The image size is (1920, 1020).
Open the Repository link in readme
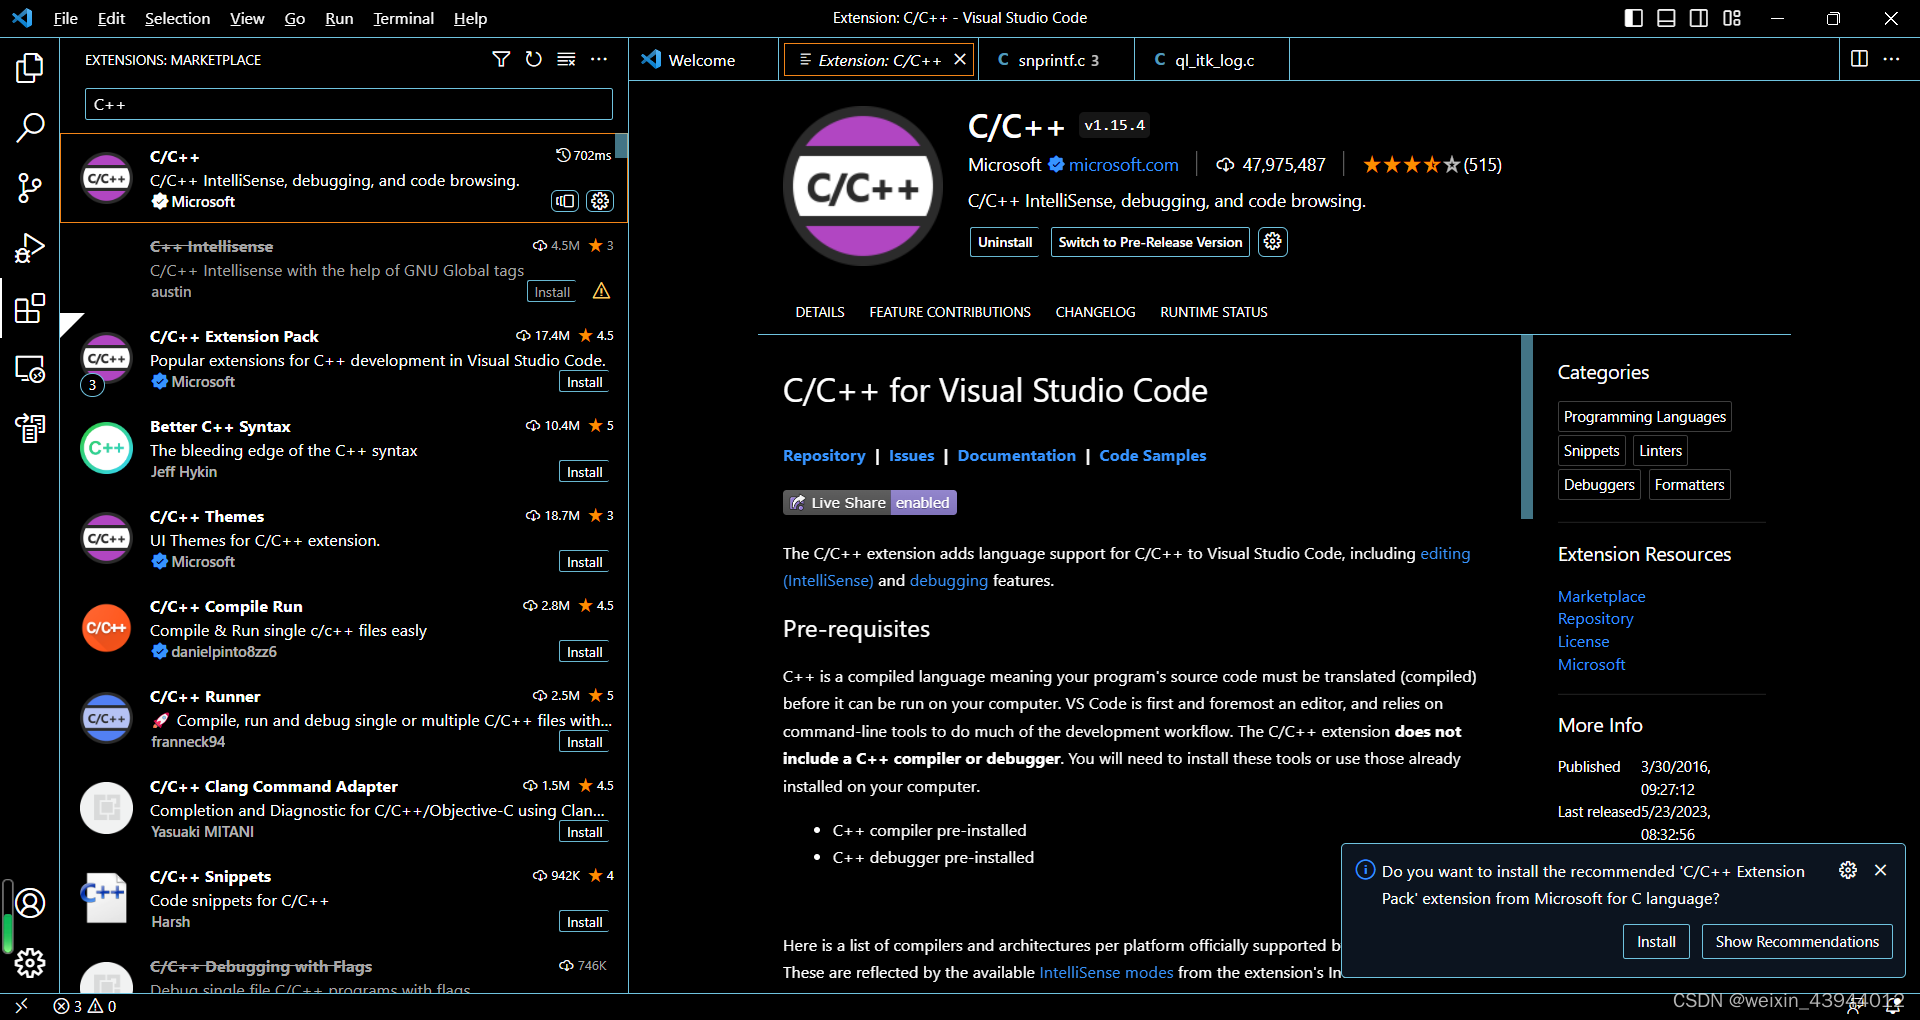824,455
